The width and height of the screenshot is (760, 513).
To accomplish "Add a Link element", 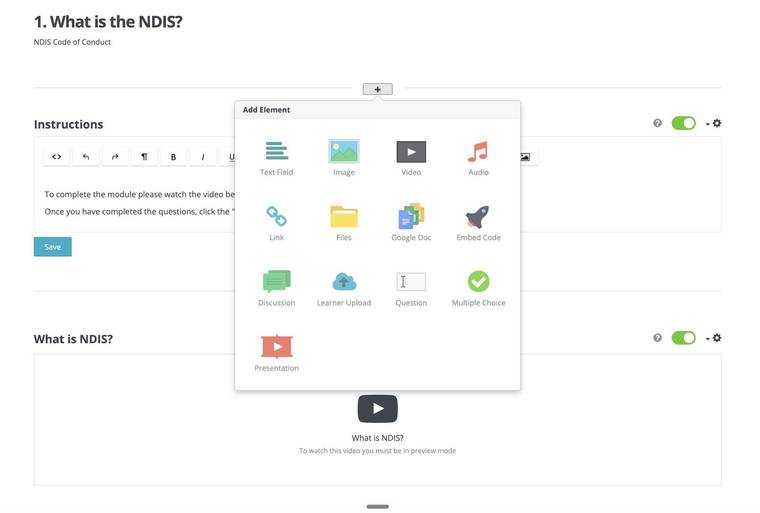I will 276,223.
